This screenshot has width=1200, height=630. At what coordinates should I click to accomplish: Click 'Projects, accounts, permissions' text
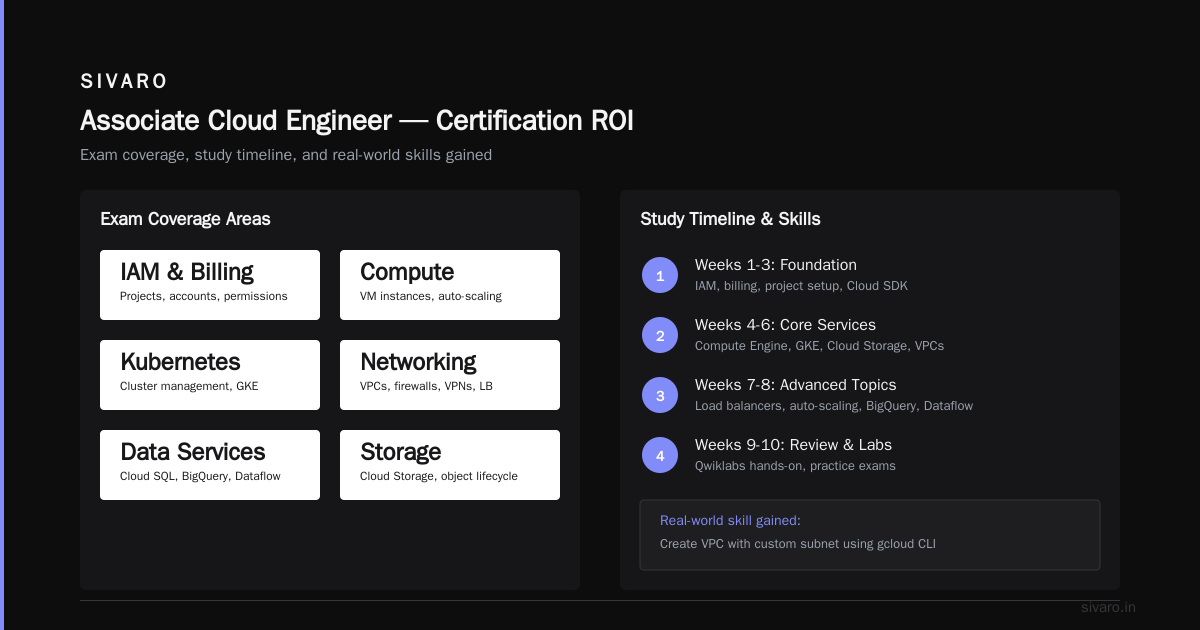(x=204, y=296)
